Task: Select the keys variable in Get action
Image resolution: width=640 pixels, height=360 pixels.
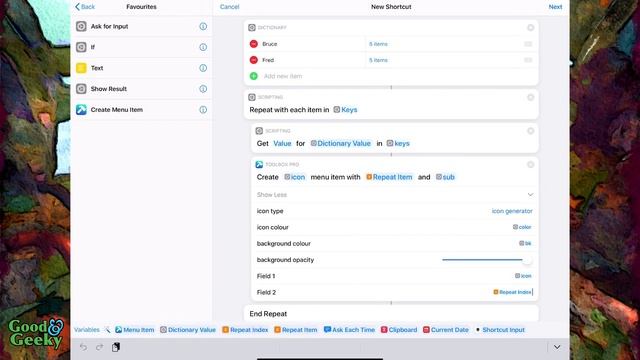Action: (398, 144)
